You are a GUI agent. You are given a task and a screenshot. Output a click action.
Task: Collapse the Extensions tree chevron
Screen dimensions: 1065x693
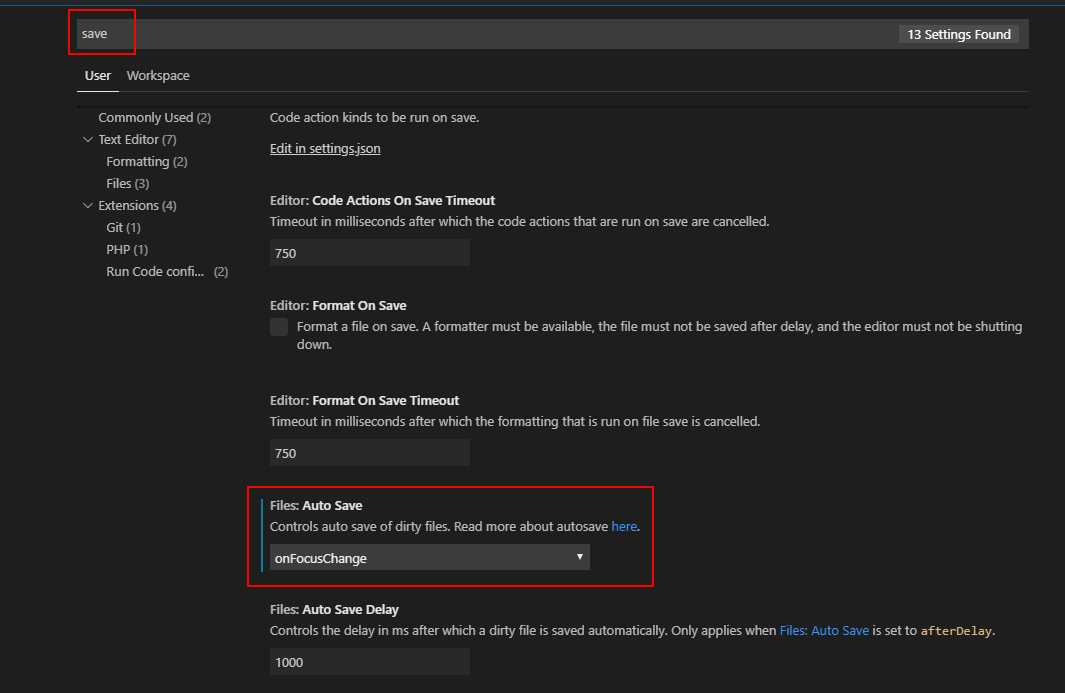pos(88,206)
